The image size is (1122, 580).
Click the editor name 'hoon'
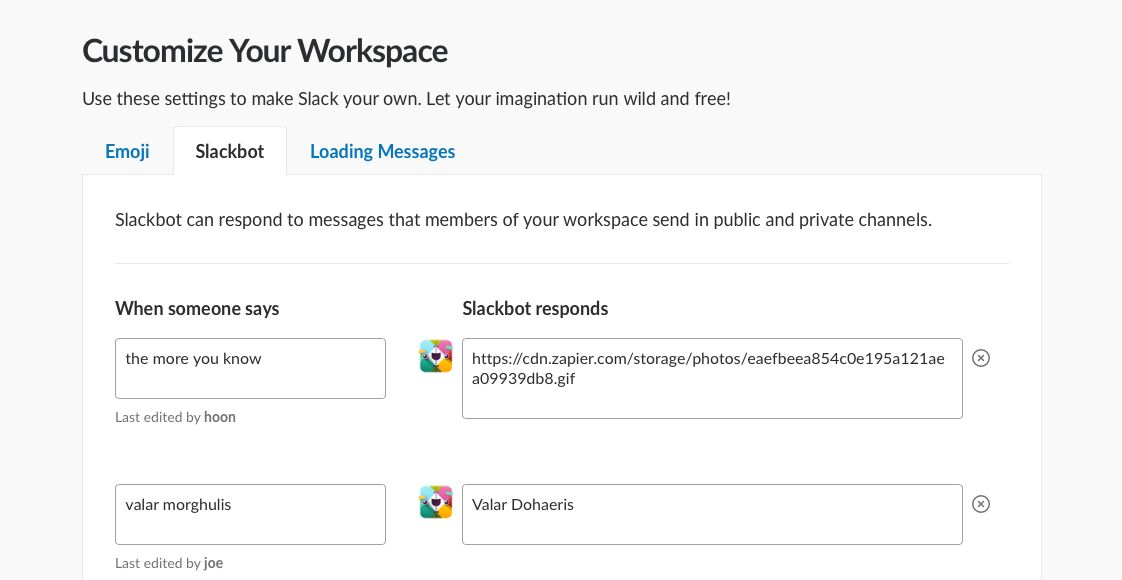(220, 417)
